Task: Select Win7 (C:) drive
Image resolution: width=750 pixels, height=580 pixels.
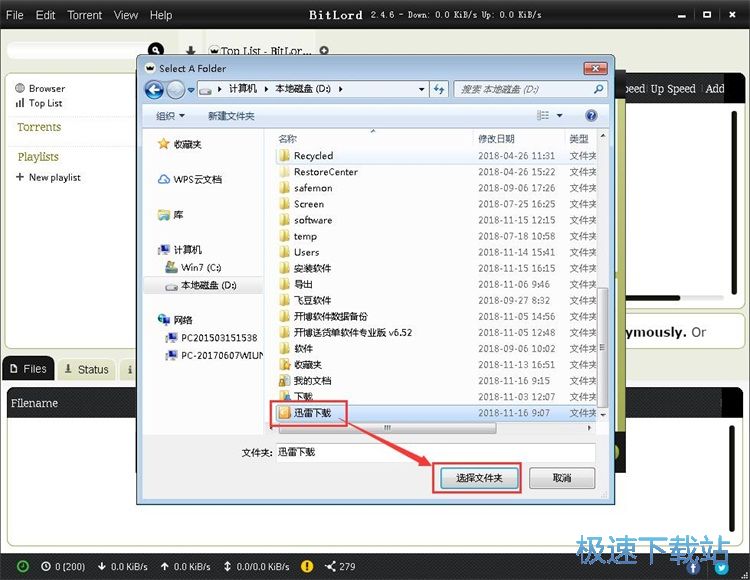Action: 193,267
